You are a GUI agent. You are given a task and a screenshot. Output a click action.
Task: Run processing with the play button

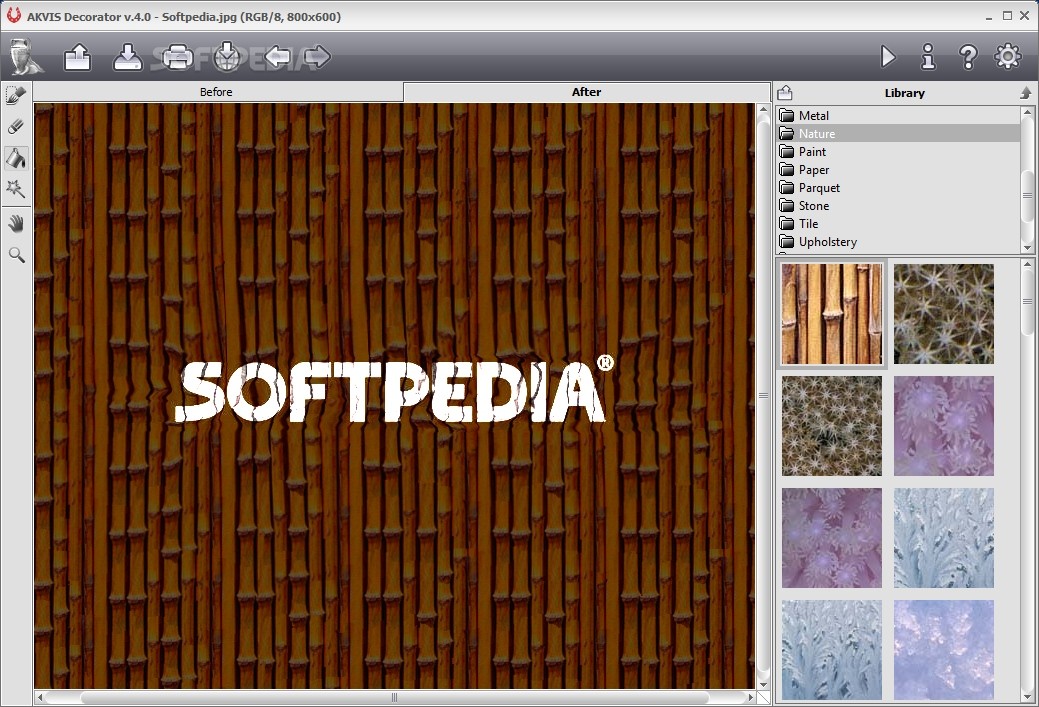888,57
